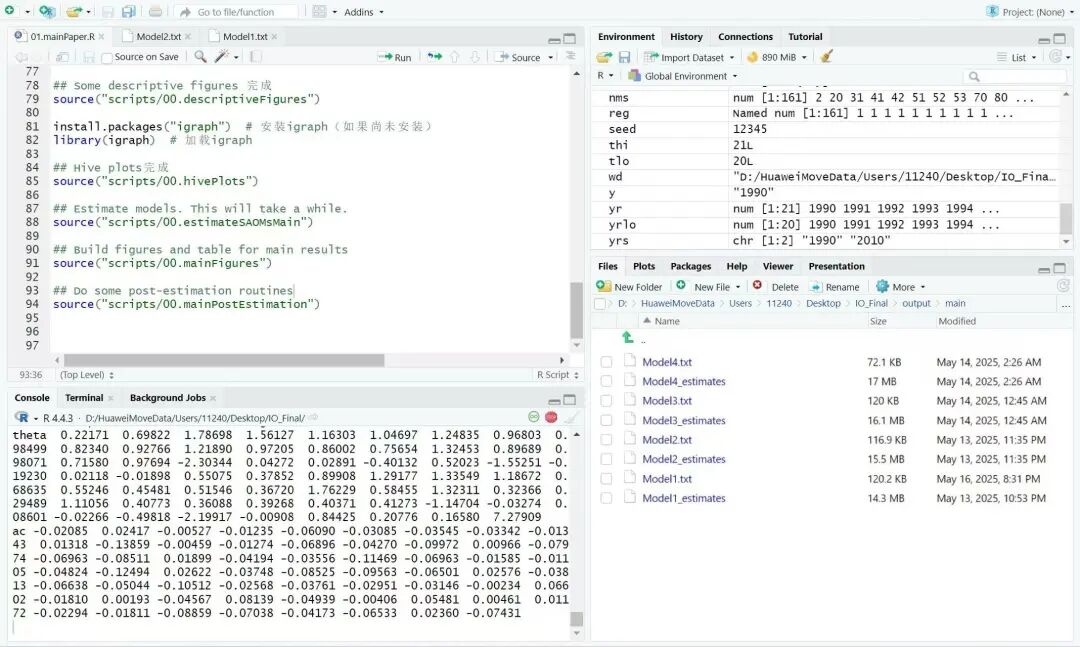Click the Environment search box
The image size is (1080, 647).
tap(1015, 76)
